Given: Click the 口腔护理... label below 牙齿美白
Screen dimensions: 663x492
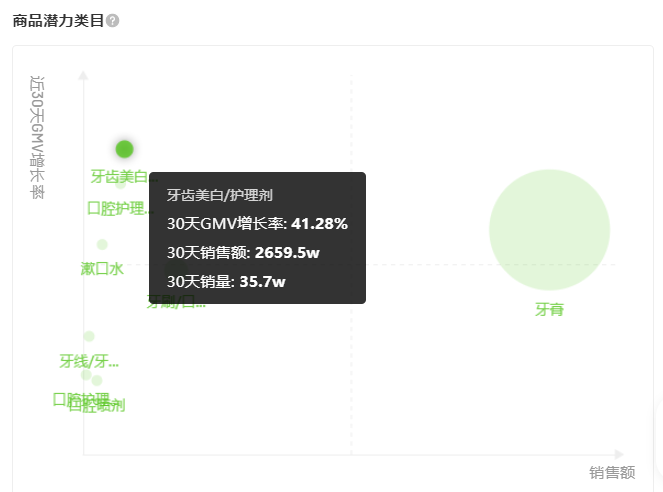Looking at the screenshot, I should [118, 209].
